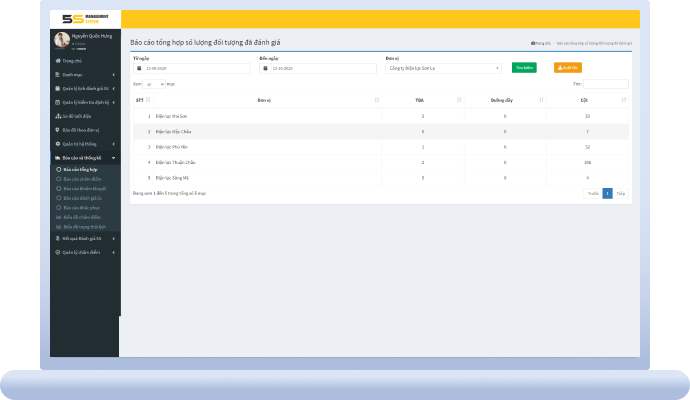Select Báo cáo khắc phục radio item
Image resolution: width=690 pixels, height=400 pixels.
point(58,206)
